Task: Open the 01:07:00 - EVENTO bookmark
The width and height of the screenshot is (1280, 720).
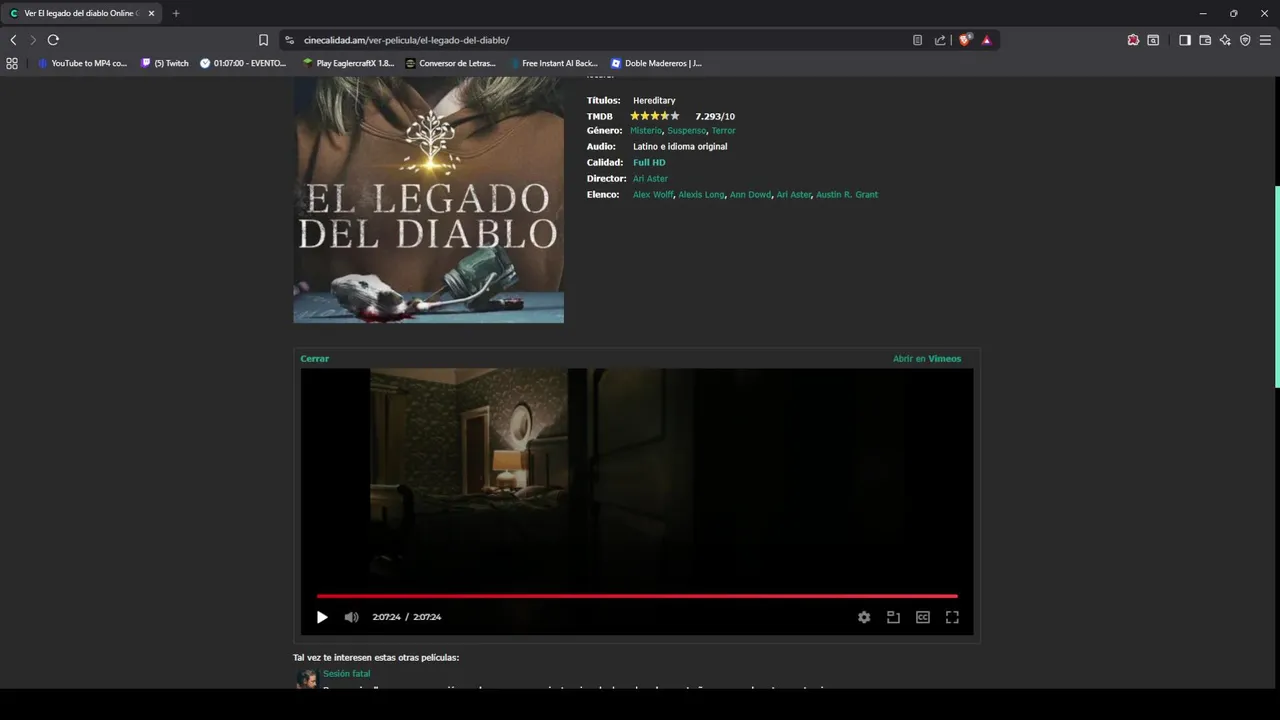Action: click(x=243, y=63)
